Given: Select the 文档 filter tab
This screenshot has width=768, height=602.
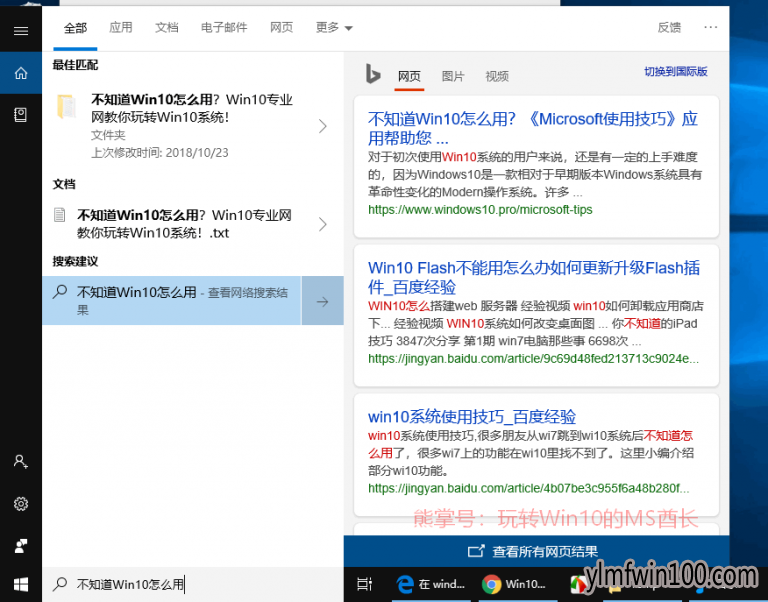Looking at the screenshot, I should coord(167,27).
